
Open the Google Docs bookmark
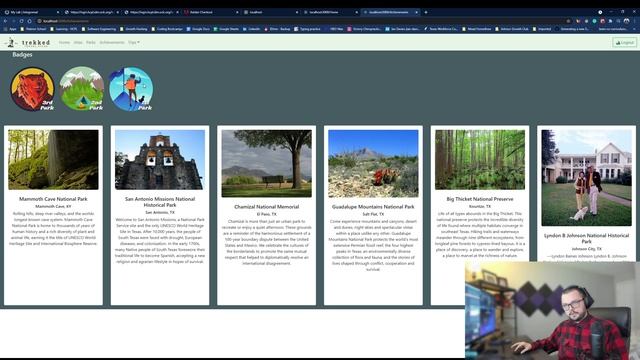pyautogui.click(x=198, y=29)
